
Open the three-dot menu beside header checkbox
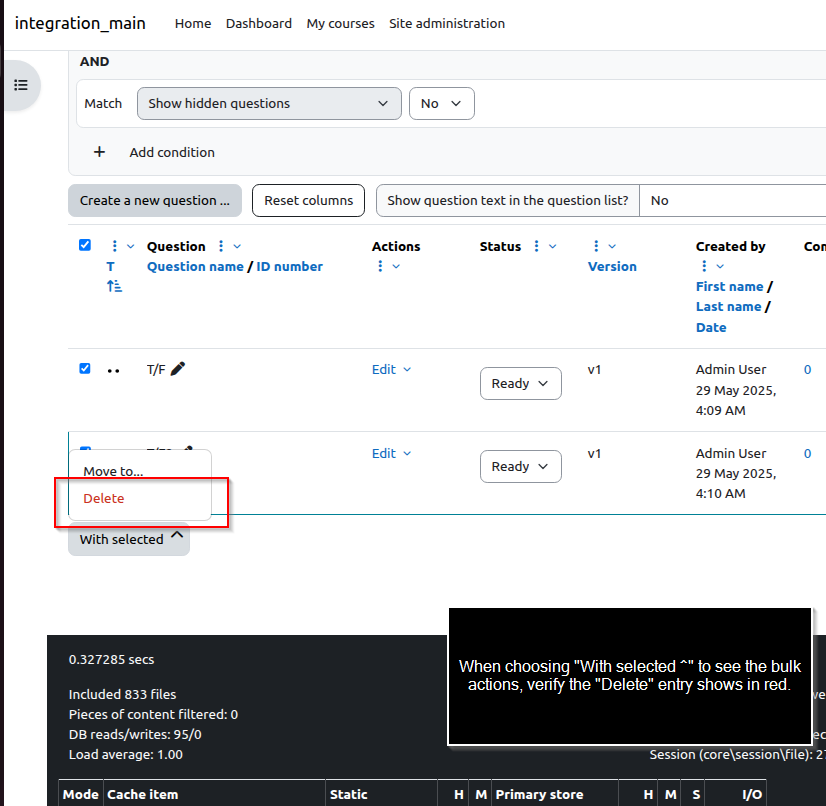tap(114, 246)
